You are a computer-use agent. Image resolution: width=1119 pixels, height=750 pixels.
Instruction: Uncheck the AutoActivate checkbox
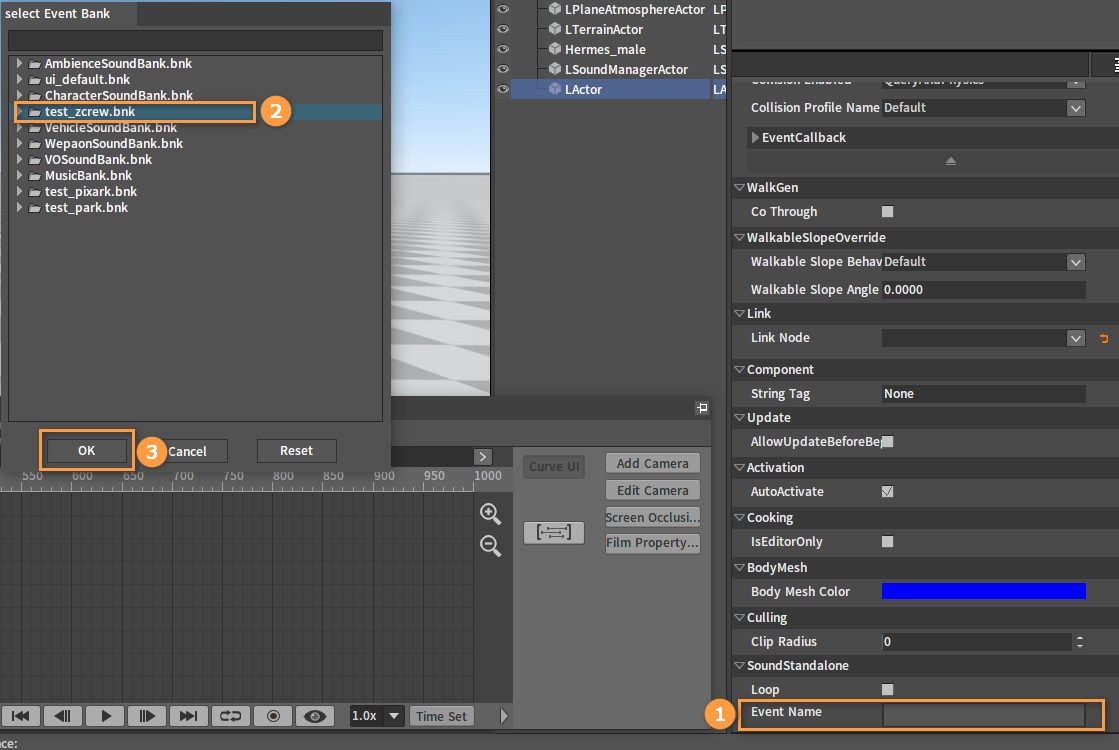(x=888, y=492)
